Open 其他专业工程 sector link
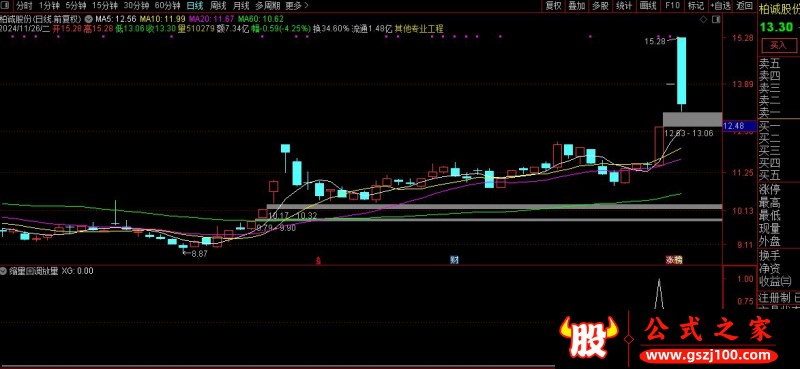 click(419, 29)
